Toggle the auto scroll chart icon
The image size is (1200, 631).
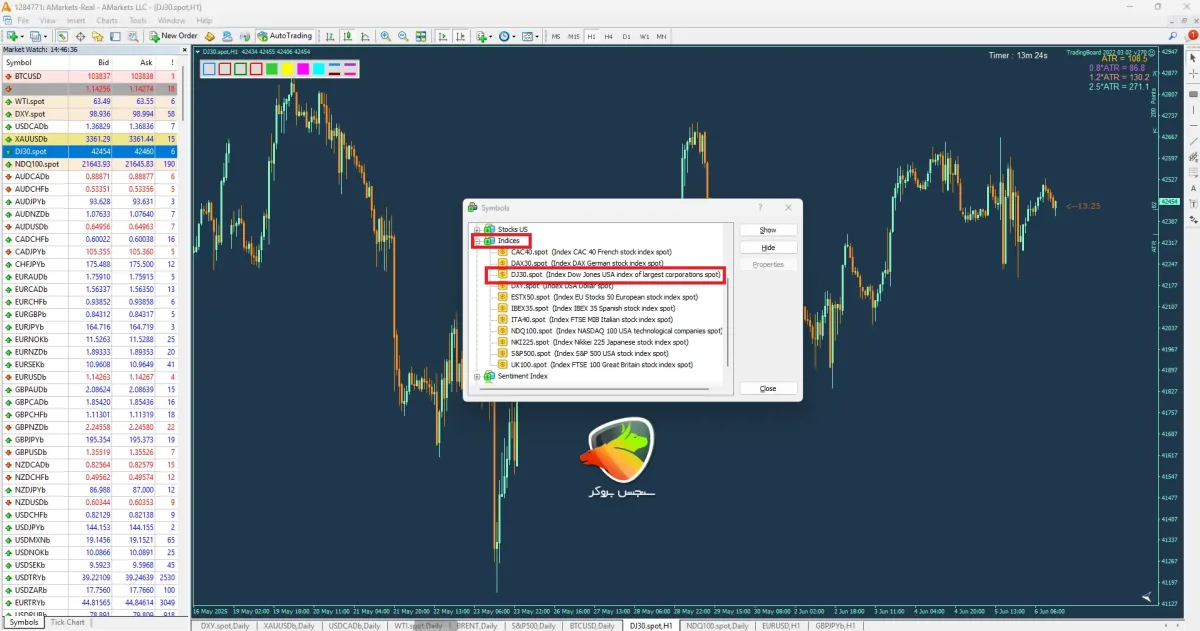(443, 36)
